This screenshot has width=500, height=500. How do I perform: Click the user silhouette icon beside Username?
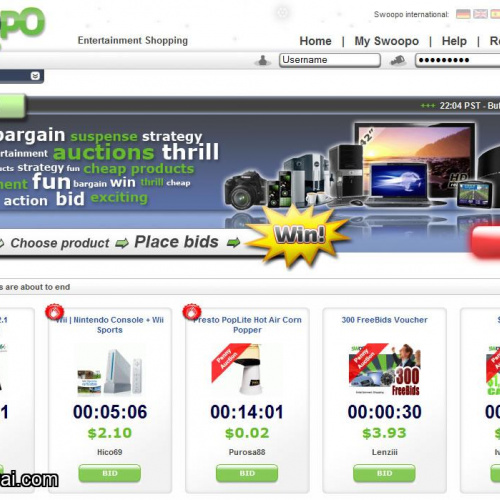(x=263, y=60)
